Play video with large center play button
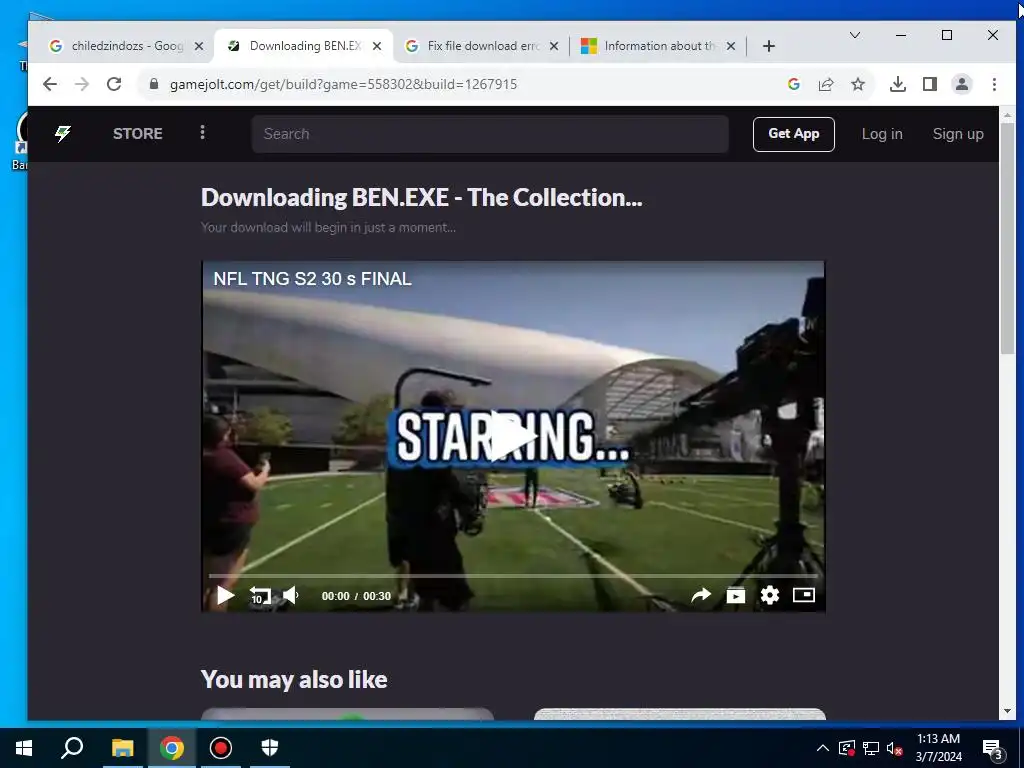Image resolution: width=1024 pixels, height=768 pixels. point(513,436)
